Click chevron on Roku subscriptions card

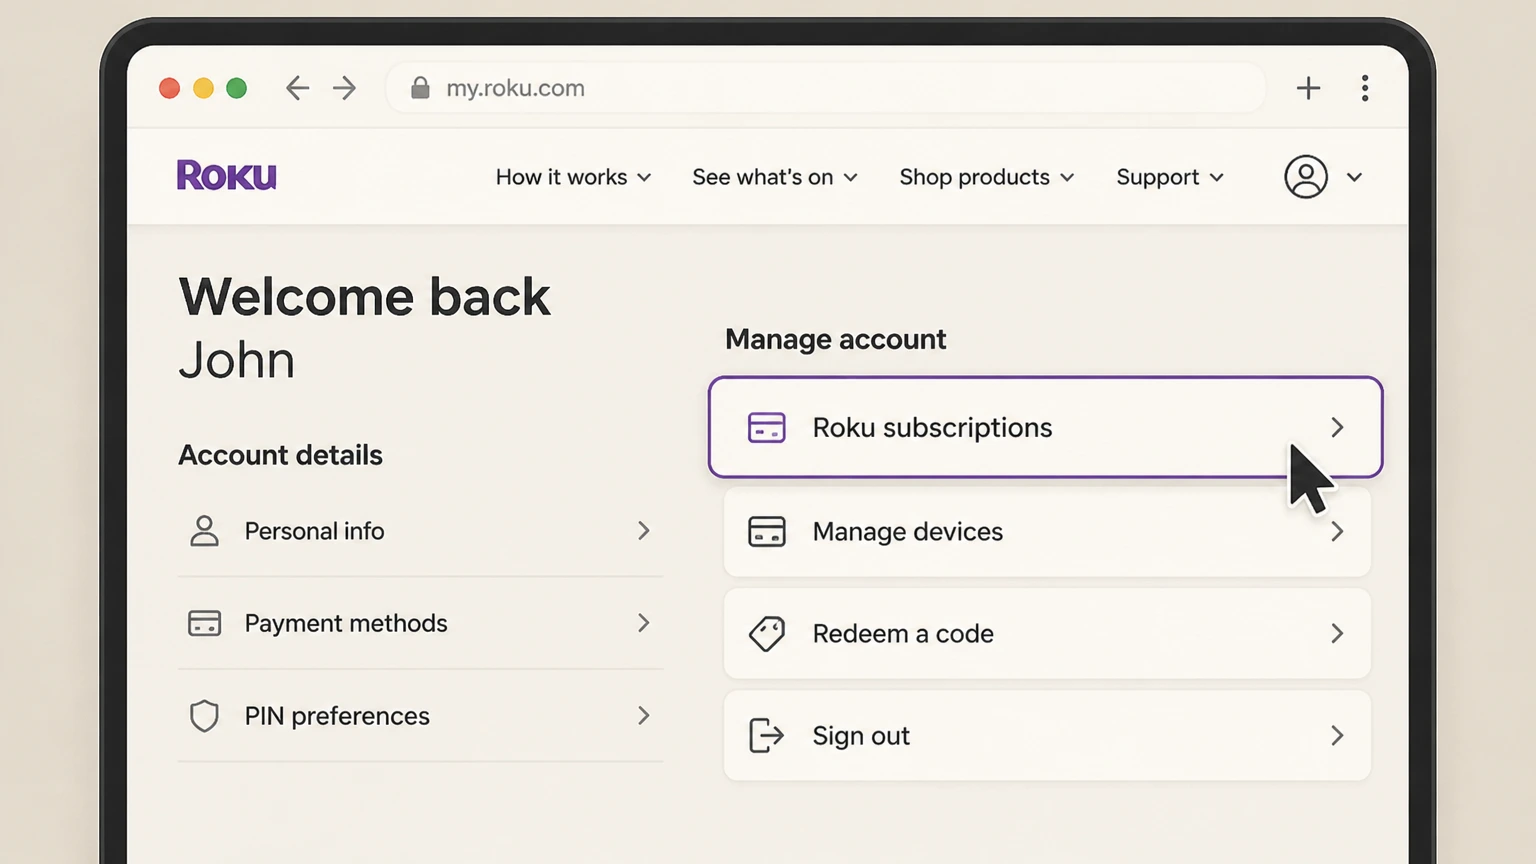[1337, 427]
